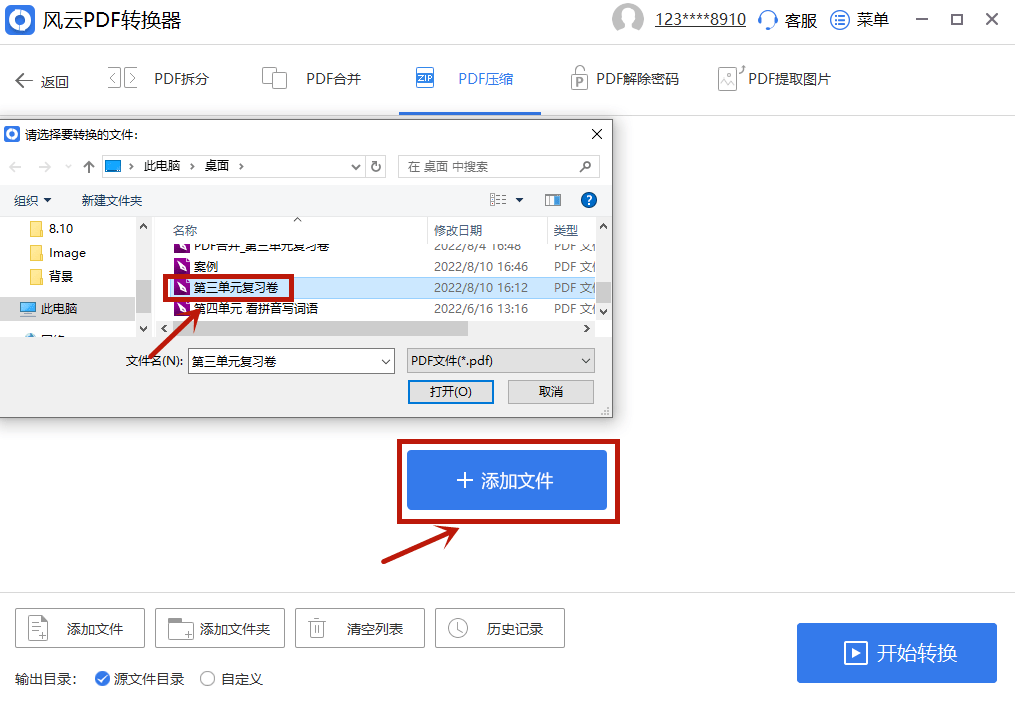Click the Fengyun PDF converter logo

20,20
